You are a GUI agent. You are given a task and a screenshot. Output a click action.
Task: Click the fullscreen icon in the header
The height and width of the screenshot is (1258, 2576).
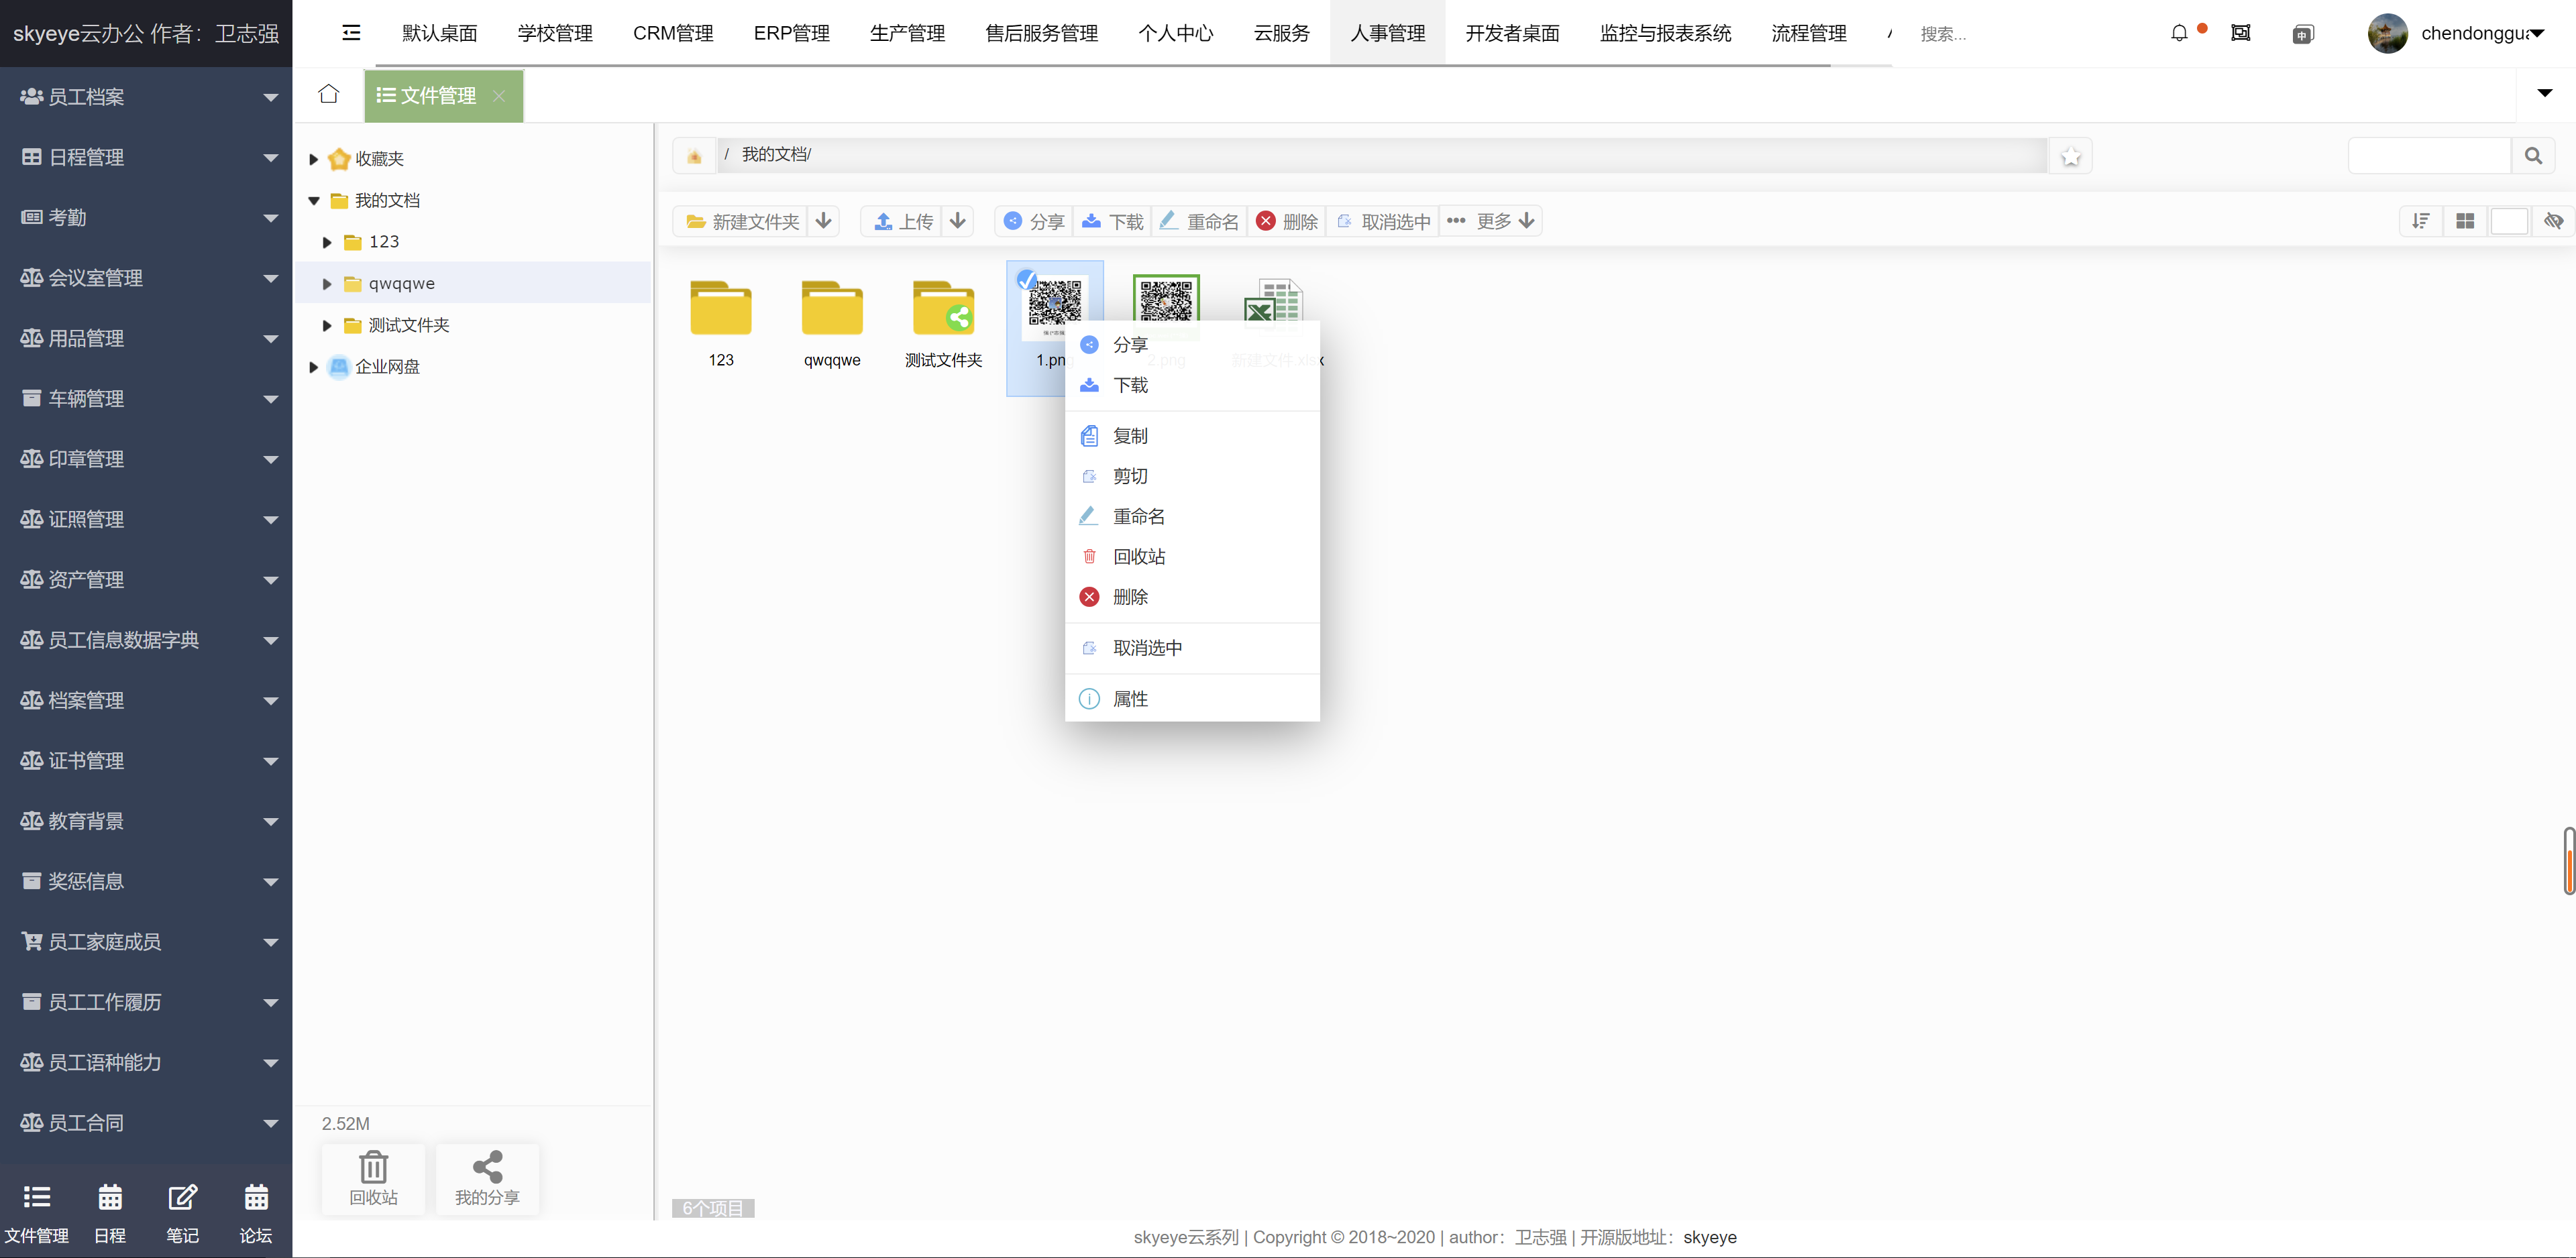click(2241, 33)
